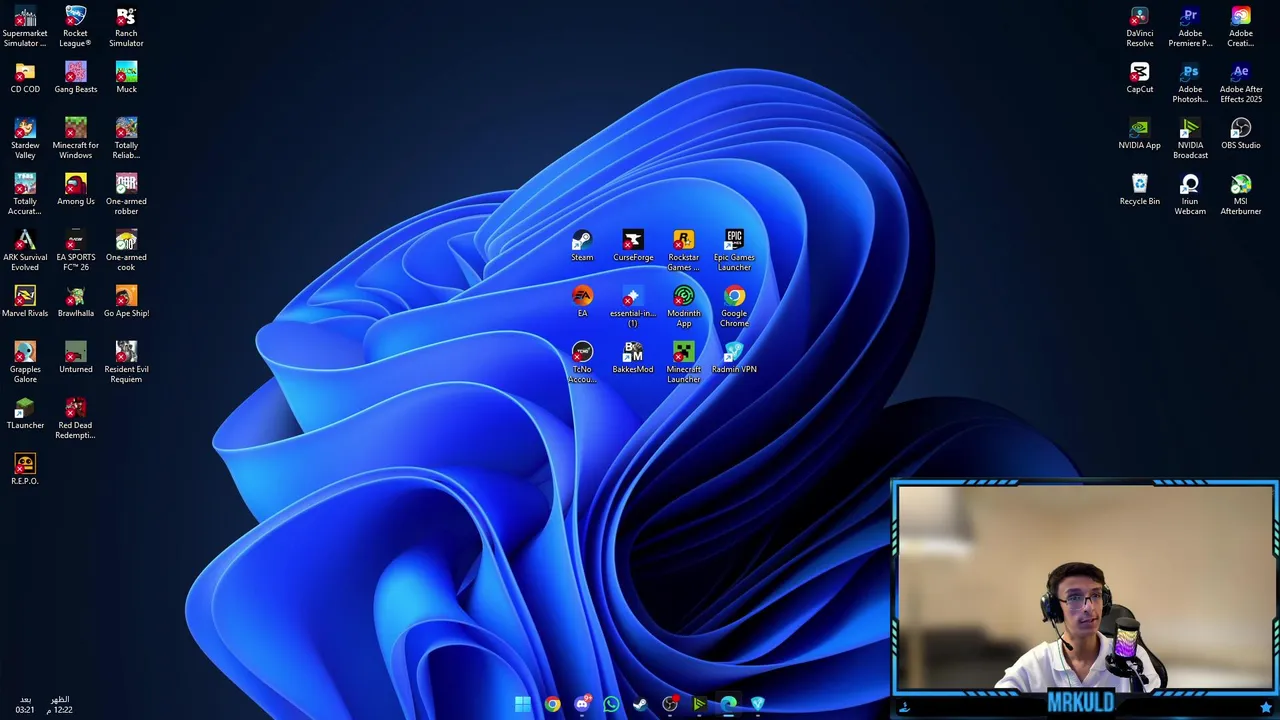The width and height of the screenshot is (1280, 720).
Task: Select the Adobe Premiere Pro icon
Action: 1190,27
